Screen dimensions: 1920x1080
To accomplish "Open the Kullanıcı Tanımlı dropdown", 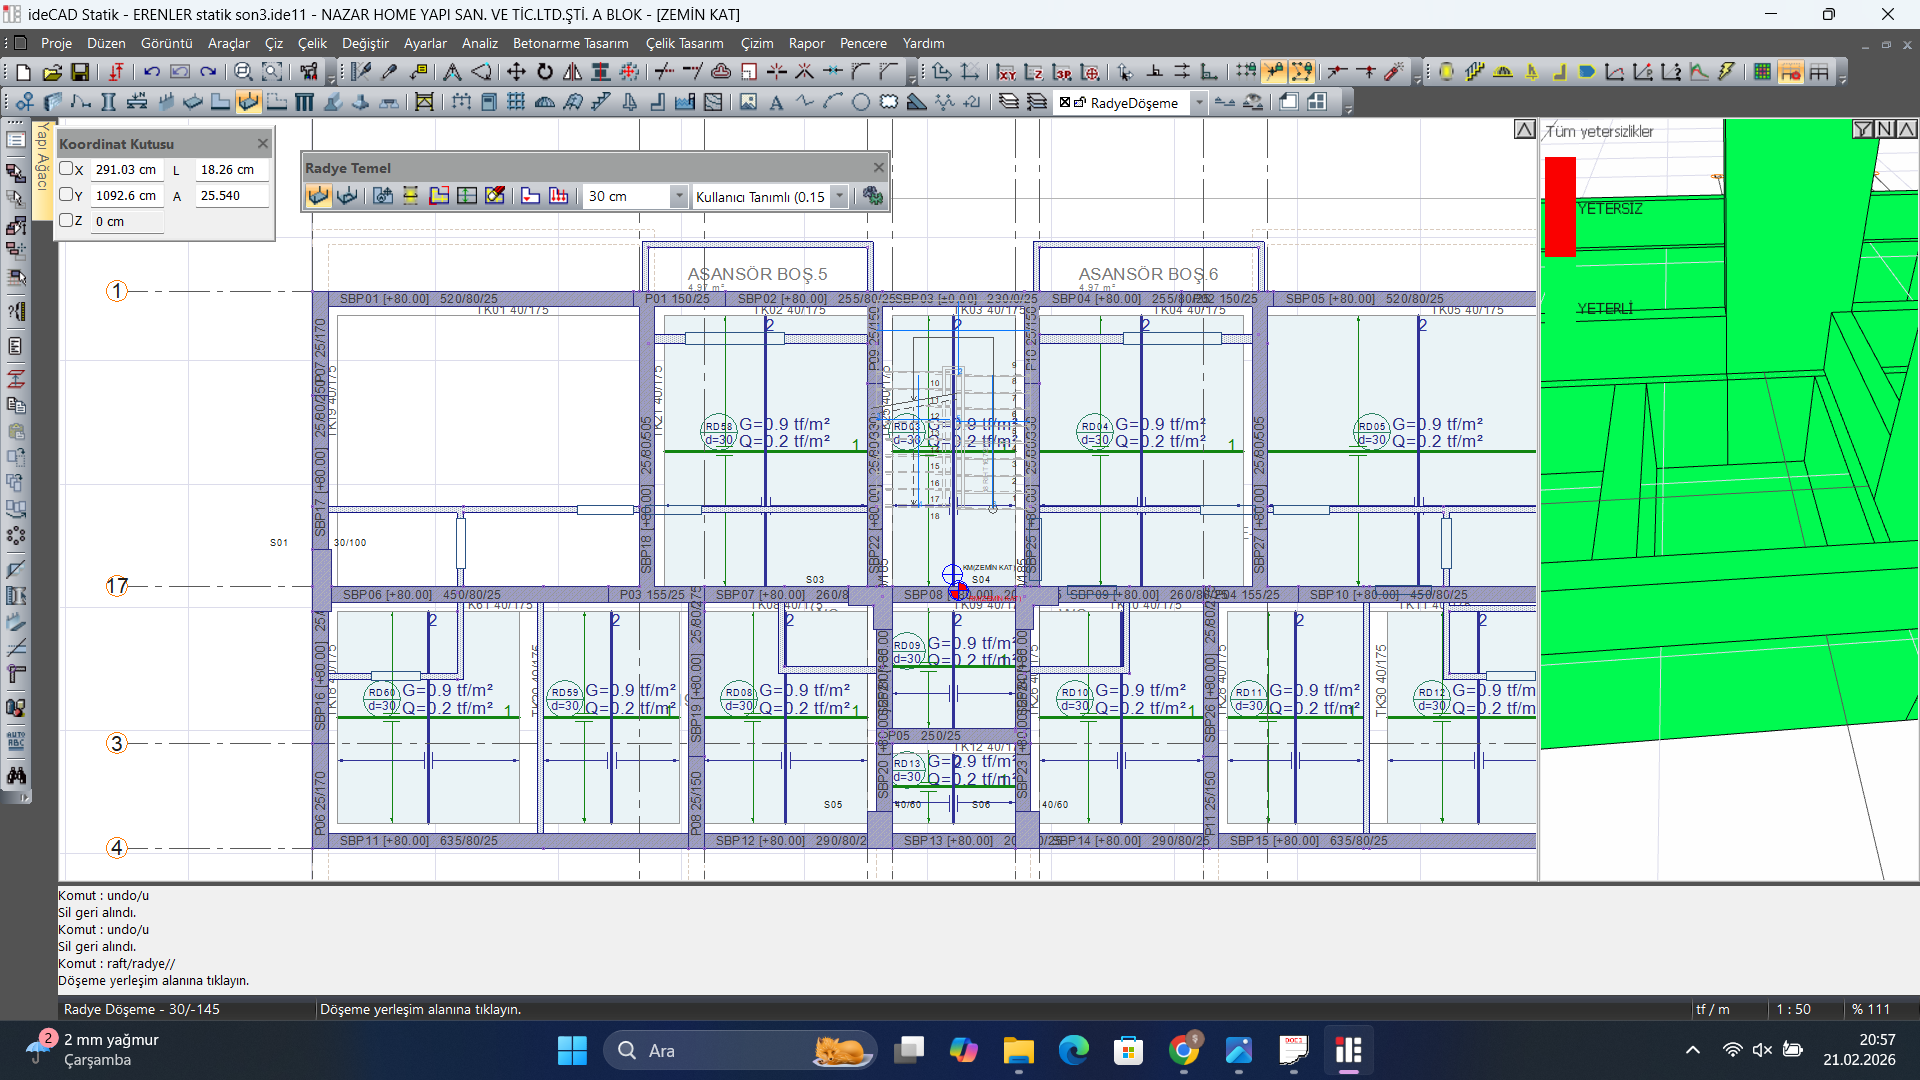I will click(840, 197).
